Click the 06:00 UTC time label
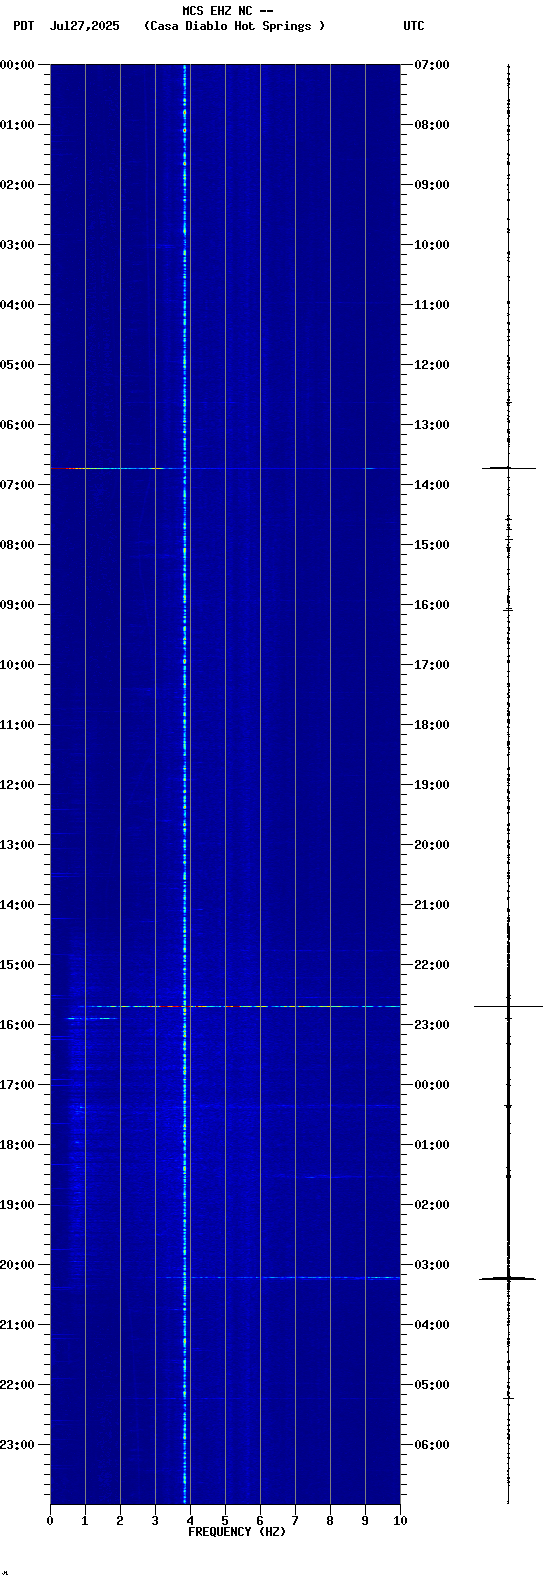 (x=431, y=1444)
